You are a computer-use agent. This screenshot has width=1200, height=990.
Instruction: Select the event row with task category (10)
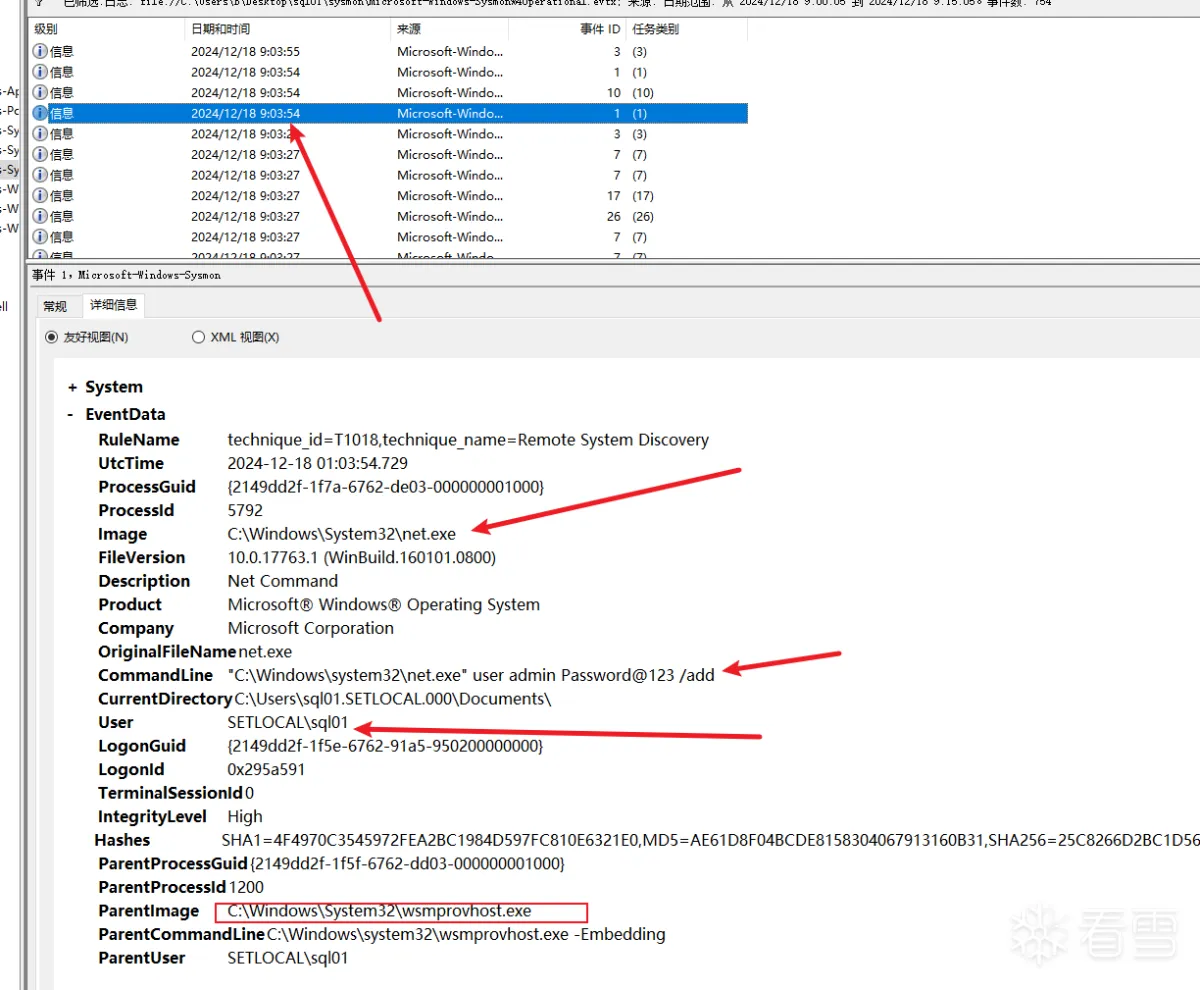coord(388,92)
